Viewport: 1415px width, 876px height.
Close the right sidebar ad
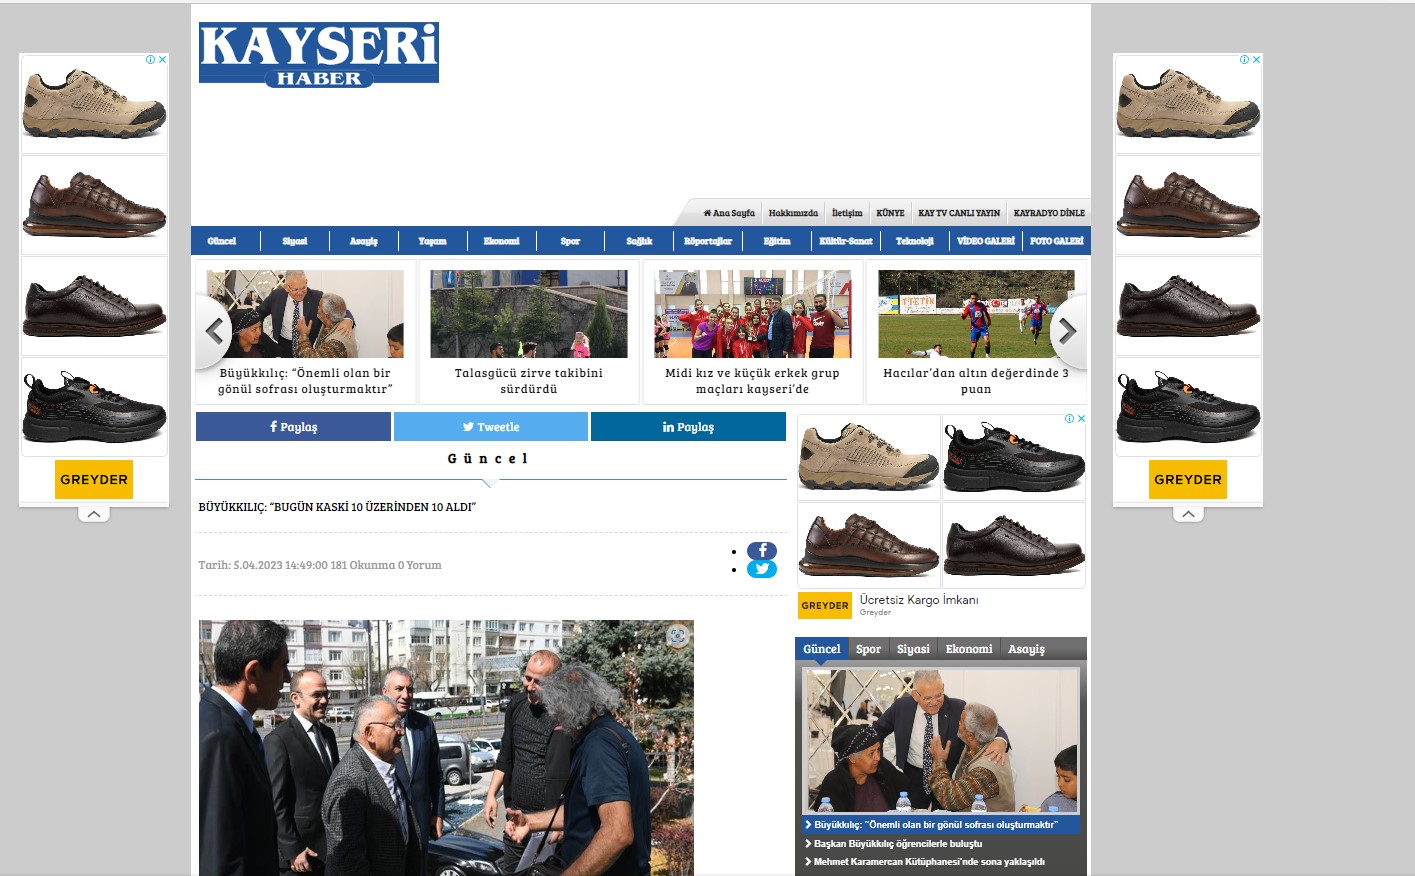1257,60
